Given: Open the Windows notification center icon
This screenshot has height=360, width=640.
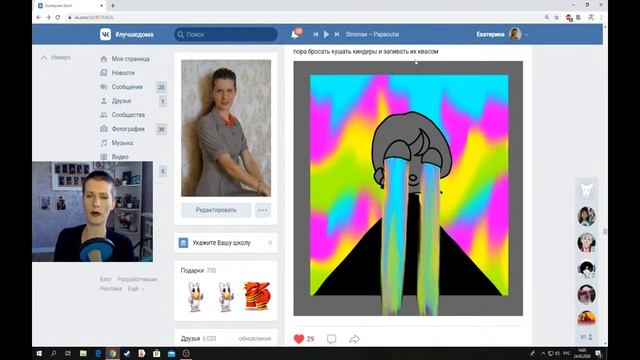Looking at the screenshot, I should (x=598, y=353).
